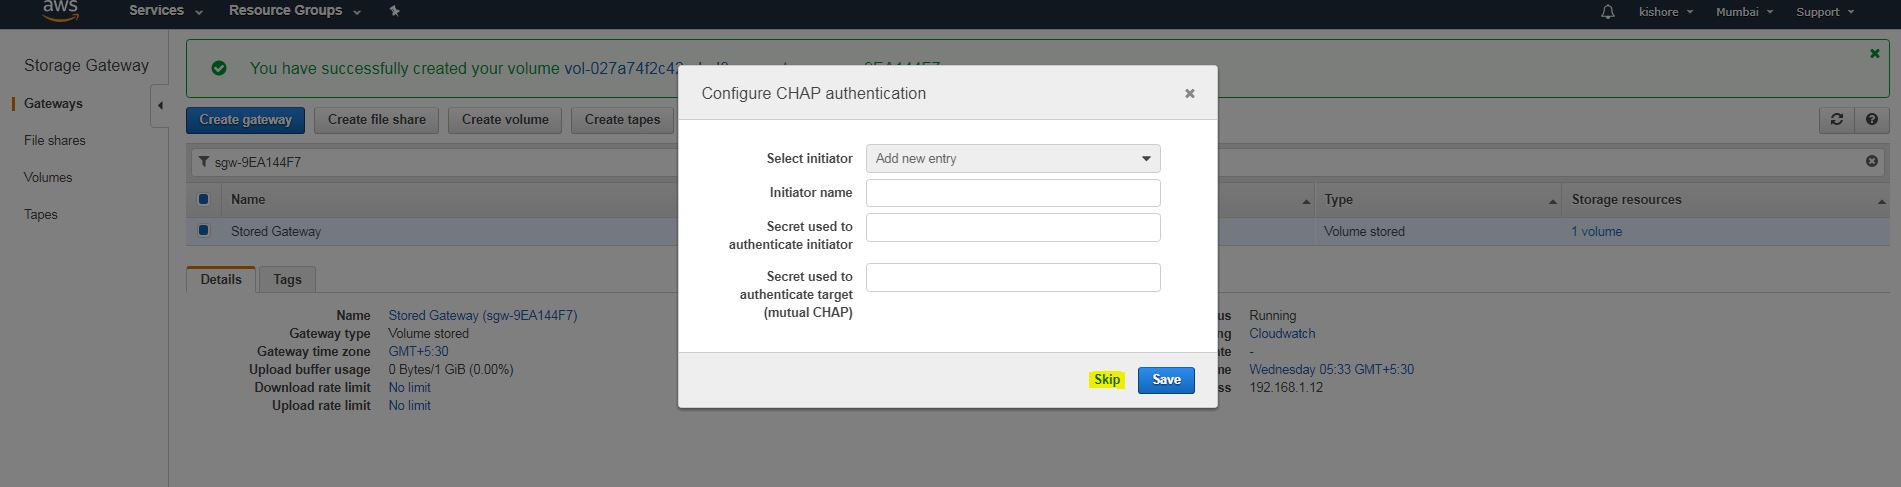Click the Initiator name text field

1012,193
